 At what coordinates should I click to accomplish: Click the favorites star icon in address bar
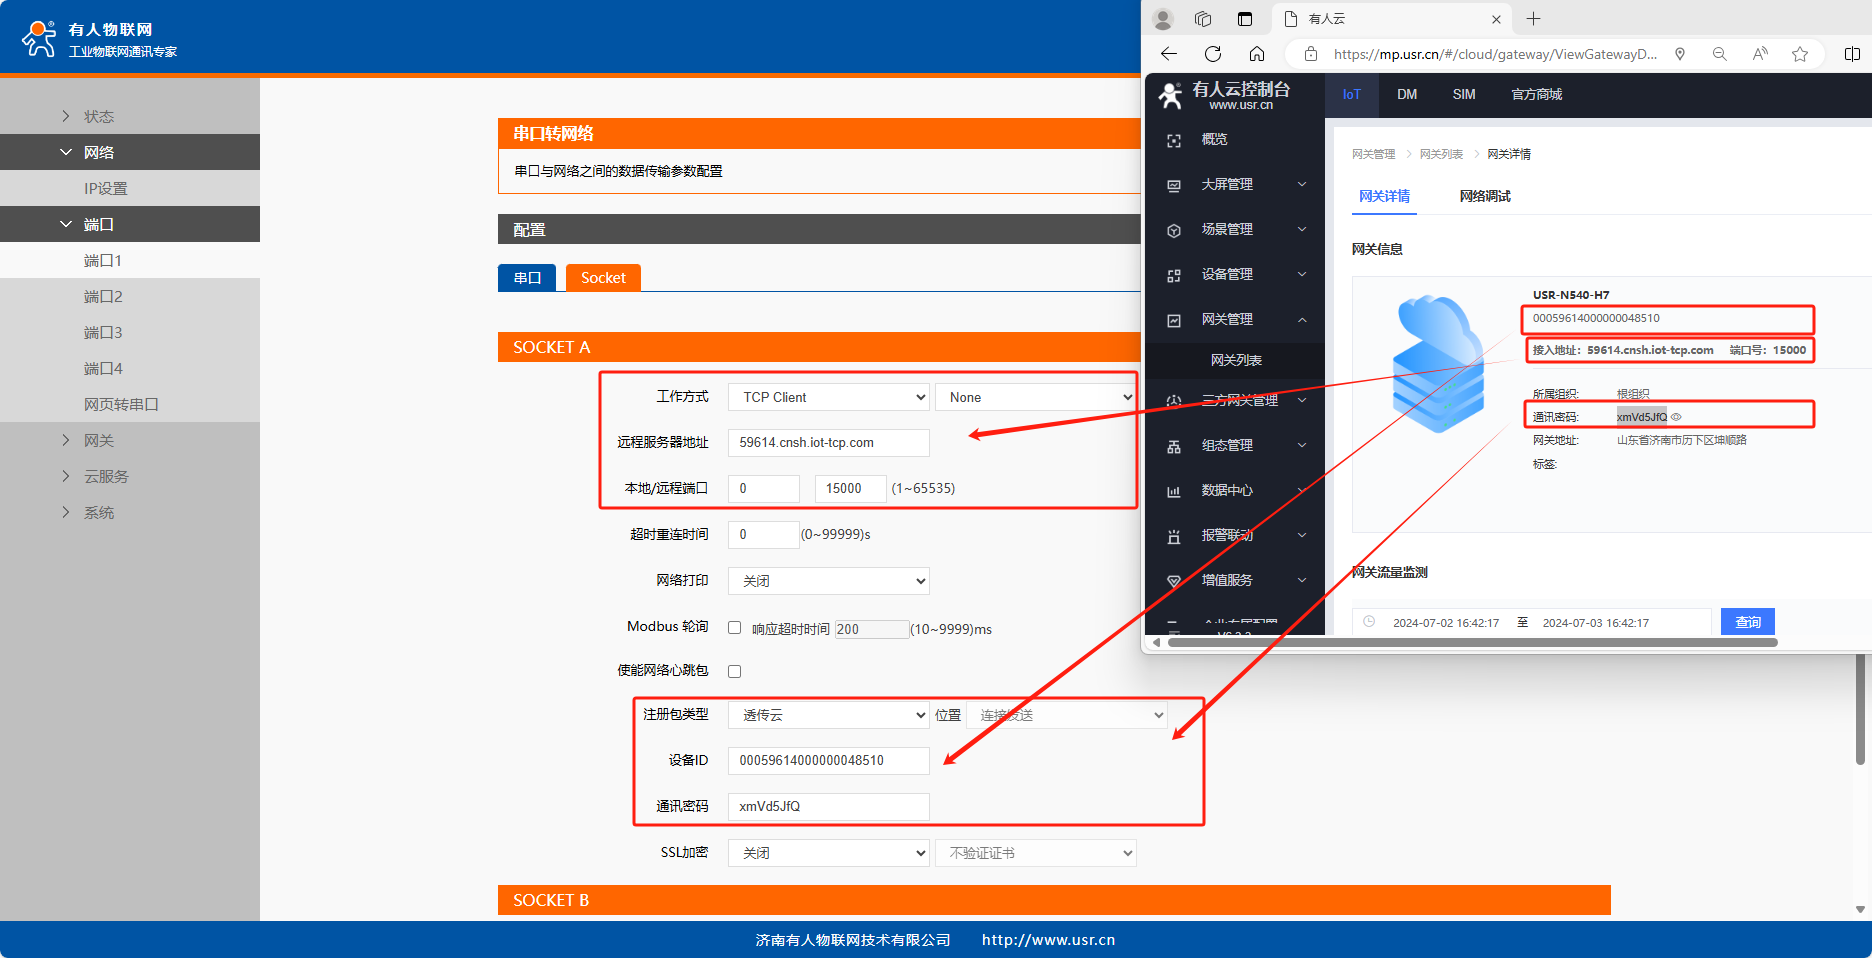tap(1800, 54)
